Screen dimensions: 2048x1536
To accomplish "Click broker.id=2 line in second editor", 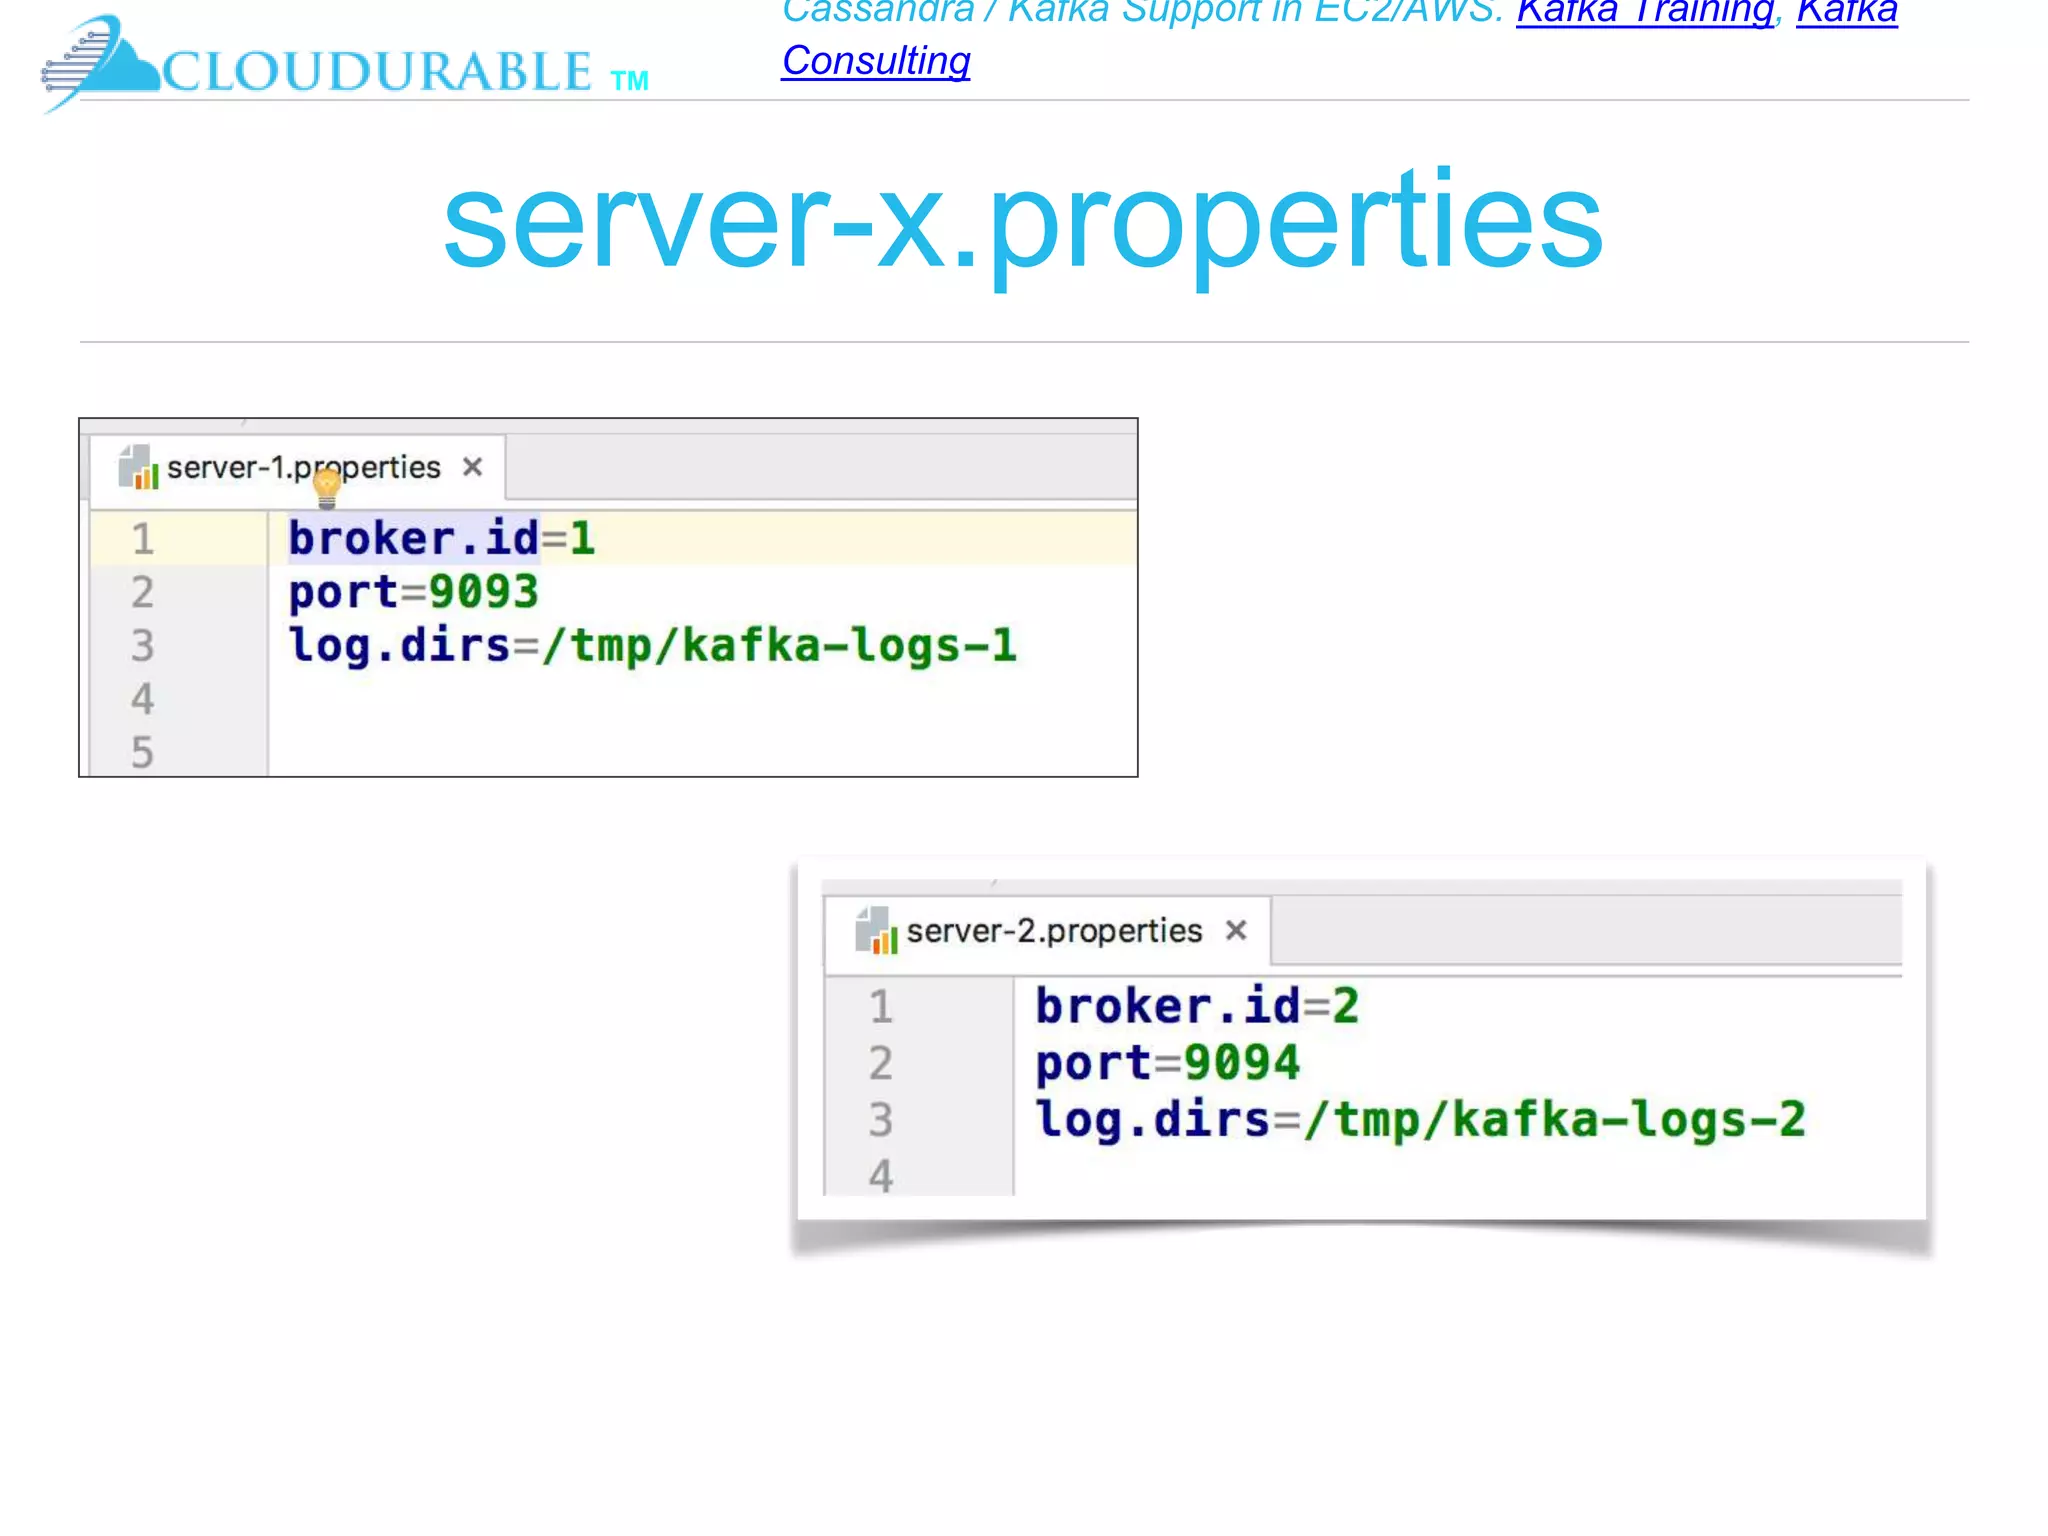I will click(x=1197, y=1005).
